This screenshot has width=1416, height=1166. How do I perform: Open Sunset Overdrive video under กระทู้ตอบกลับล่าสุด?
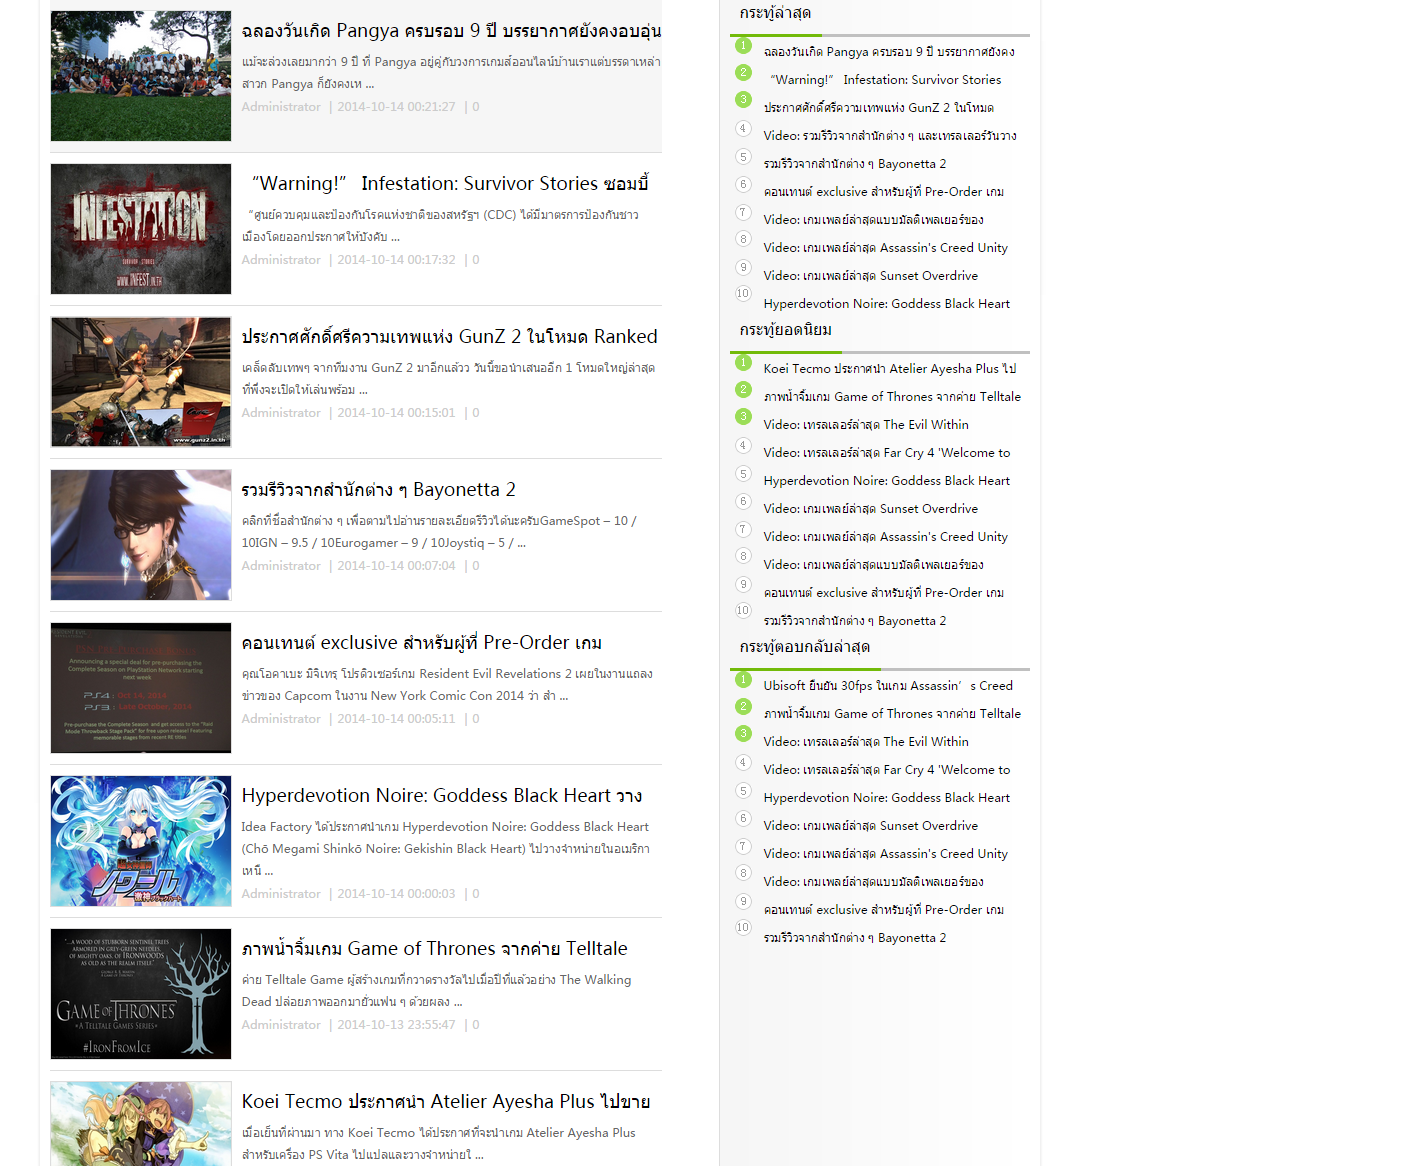coord(871,826)
